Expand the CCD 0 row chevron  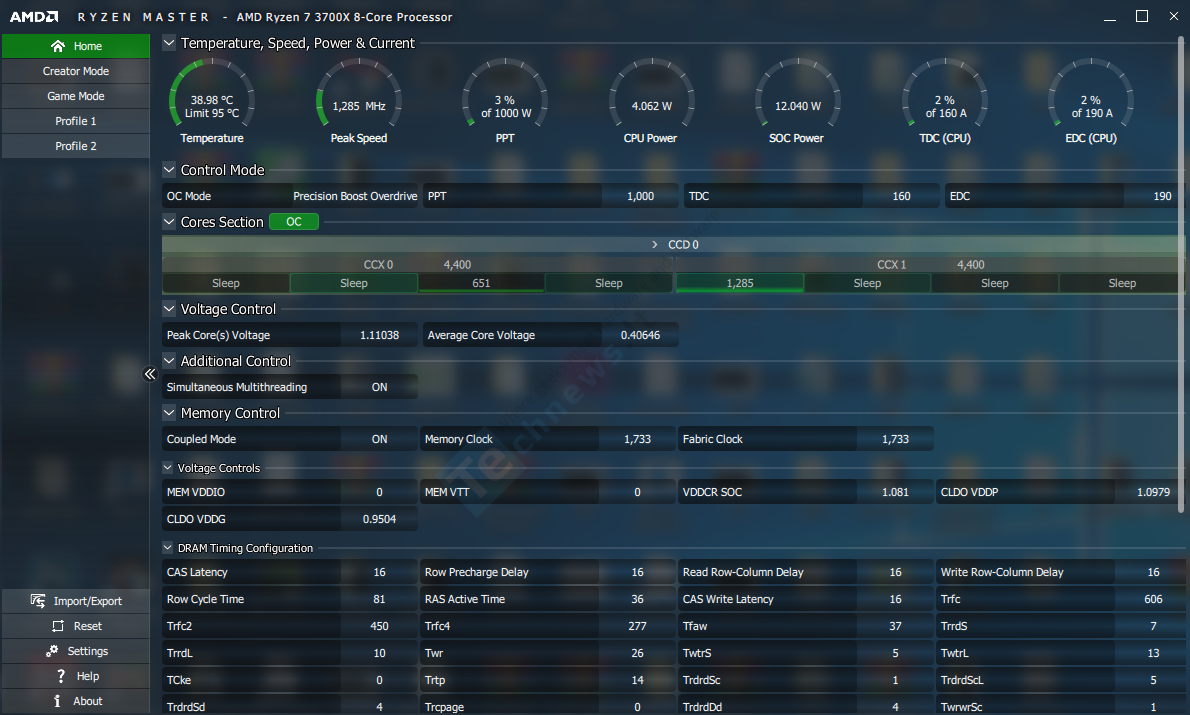(x=655, y=244)
